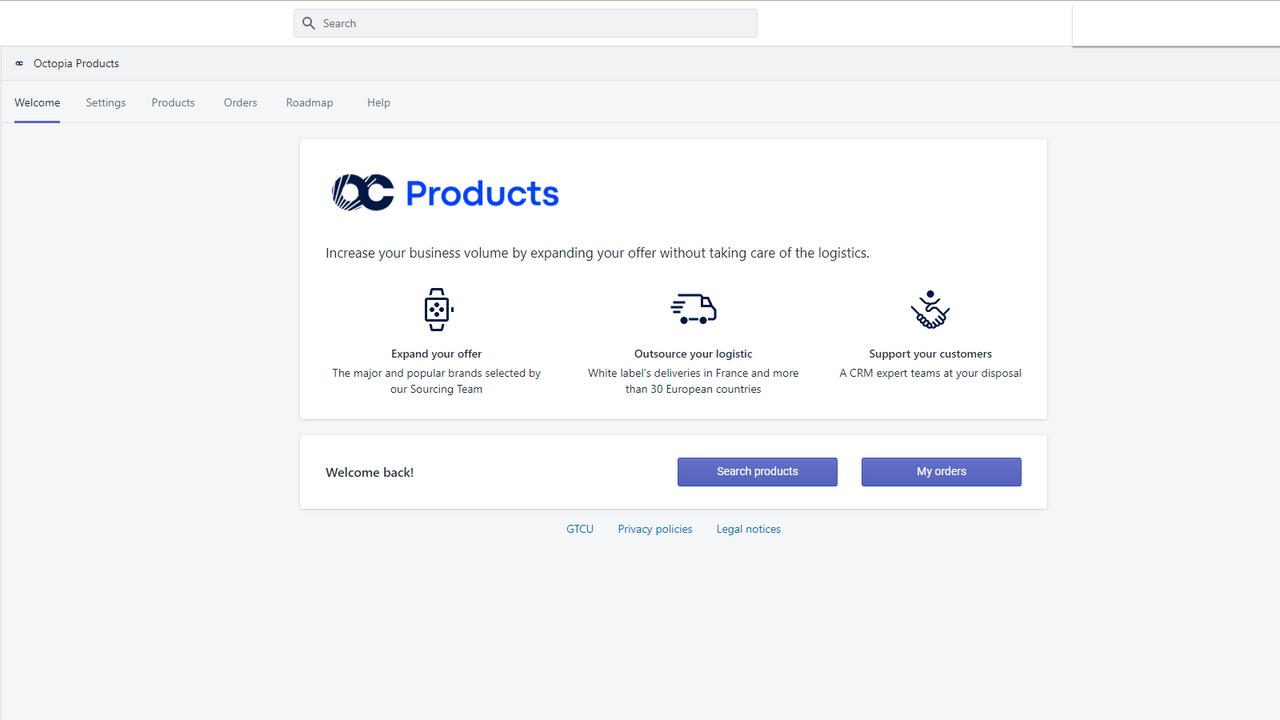1280x720 pixels.
Task: Focus the Search input field
Action: click(x=525, y=23)
